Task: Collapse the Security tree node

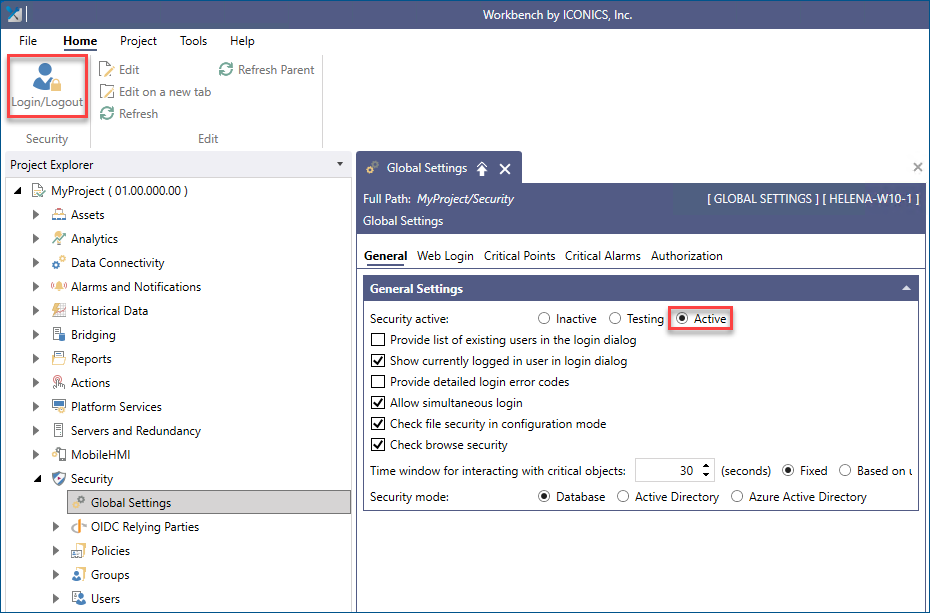Action: [37, 478]
